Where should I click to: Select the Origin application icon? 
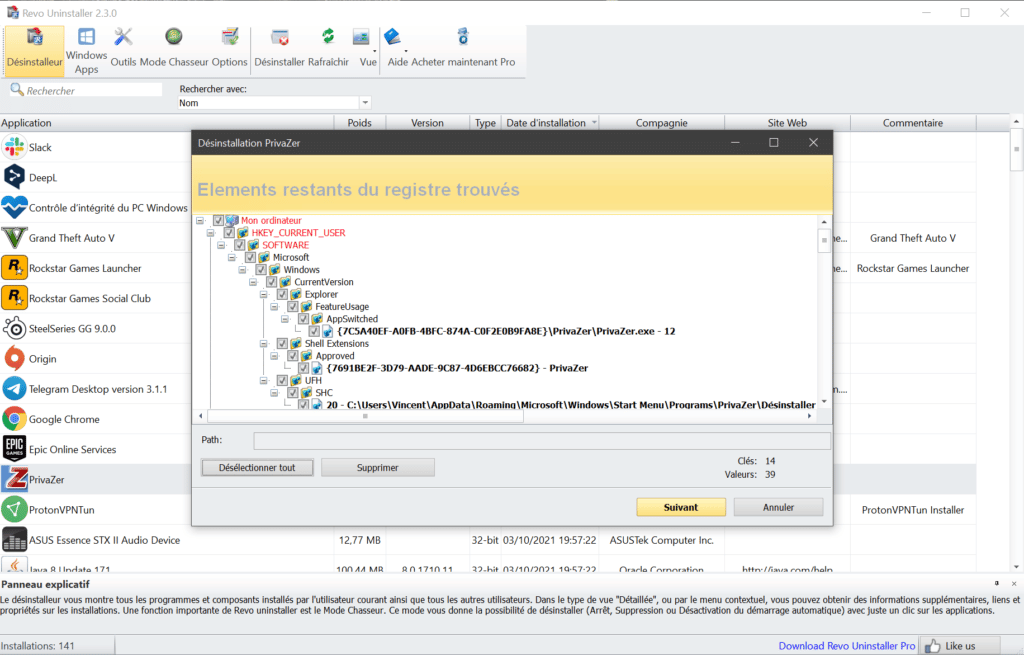(14, 359)
